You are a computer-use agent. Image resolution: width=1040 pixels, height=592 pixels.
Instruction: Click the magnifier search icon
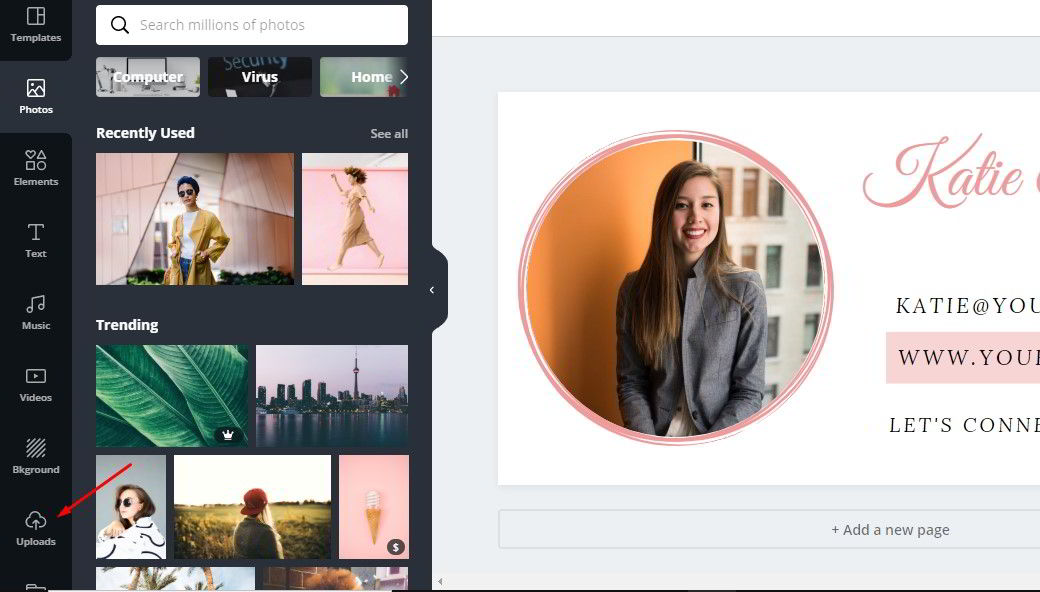119,25
